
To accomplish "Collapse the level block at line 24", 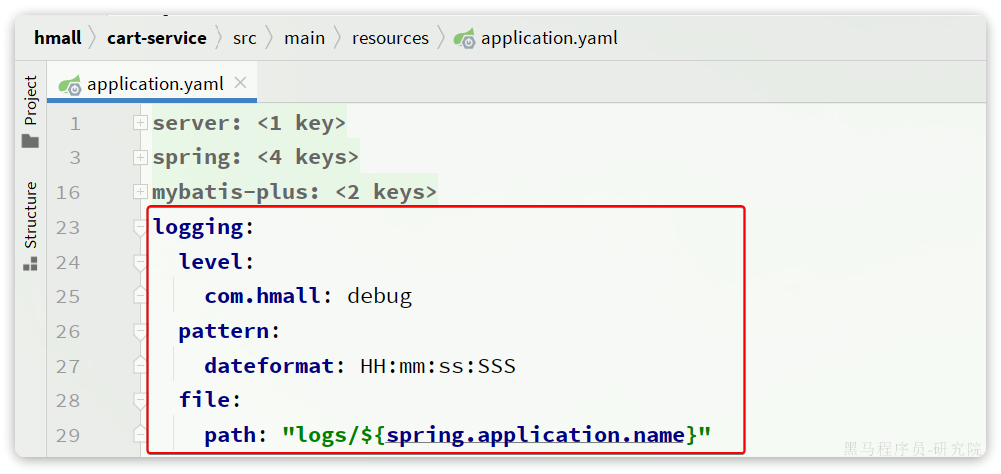I will click(140, 262).
